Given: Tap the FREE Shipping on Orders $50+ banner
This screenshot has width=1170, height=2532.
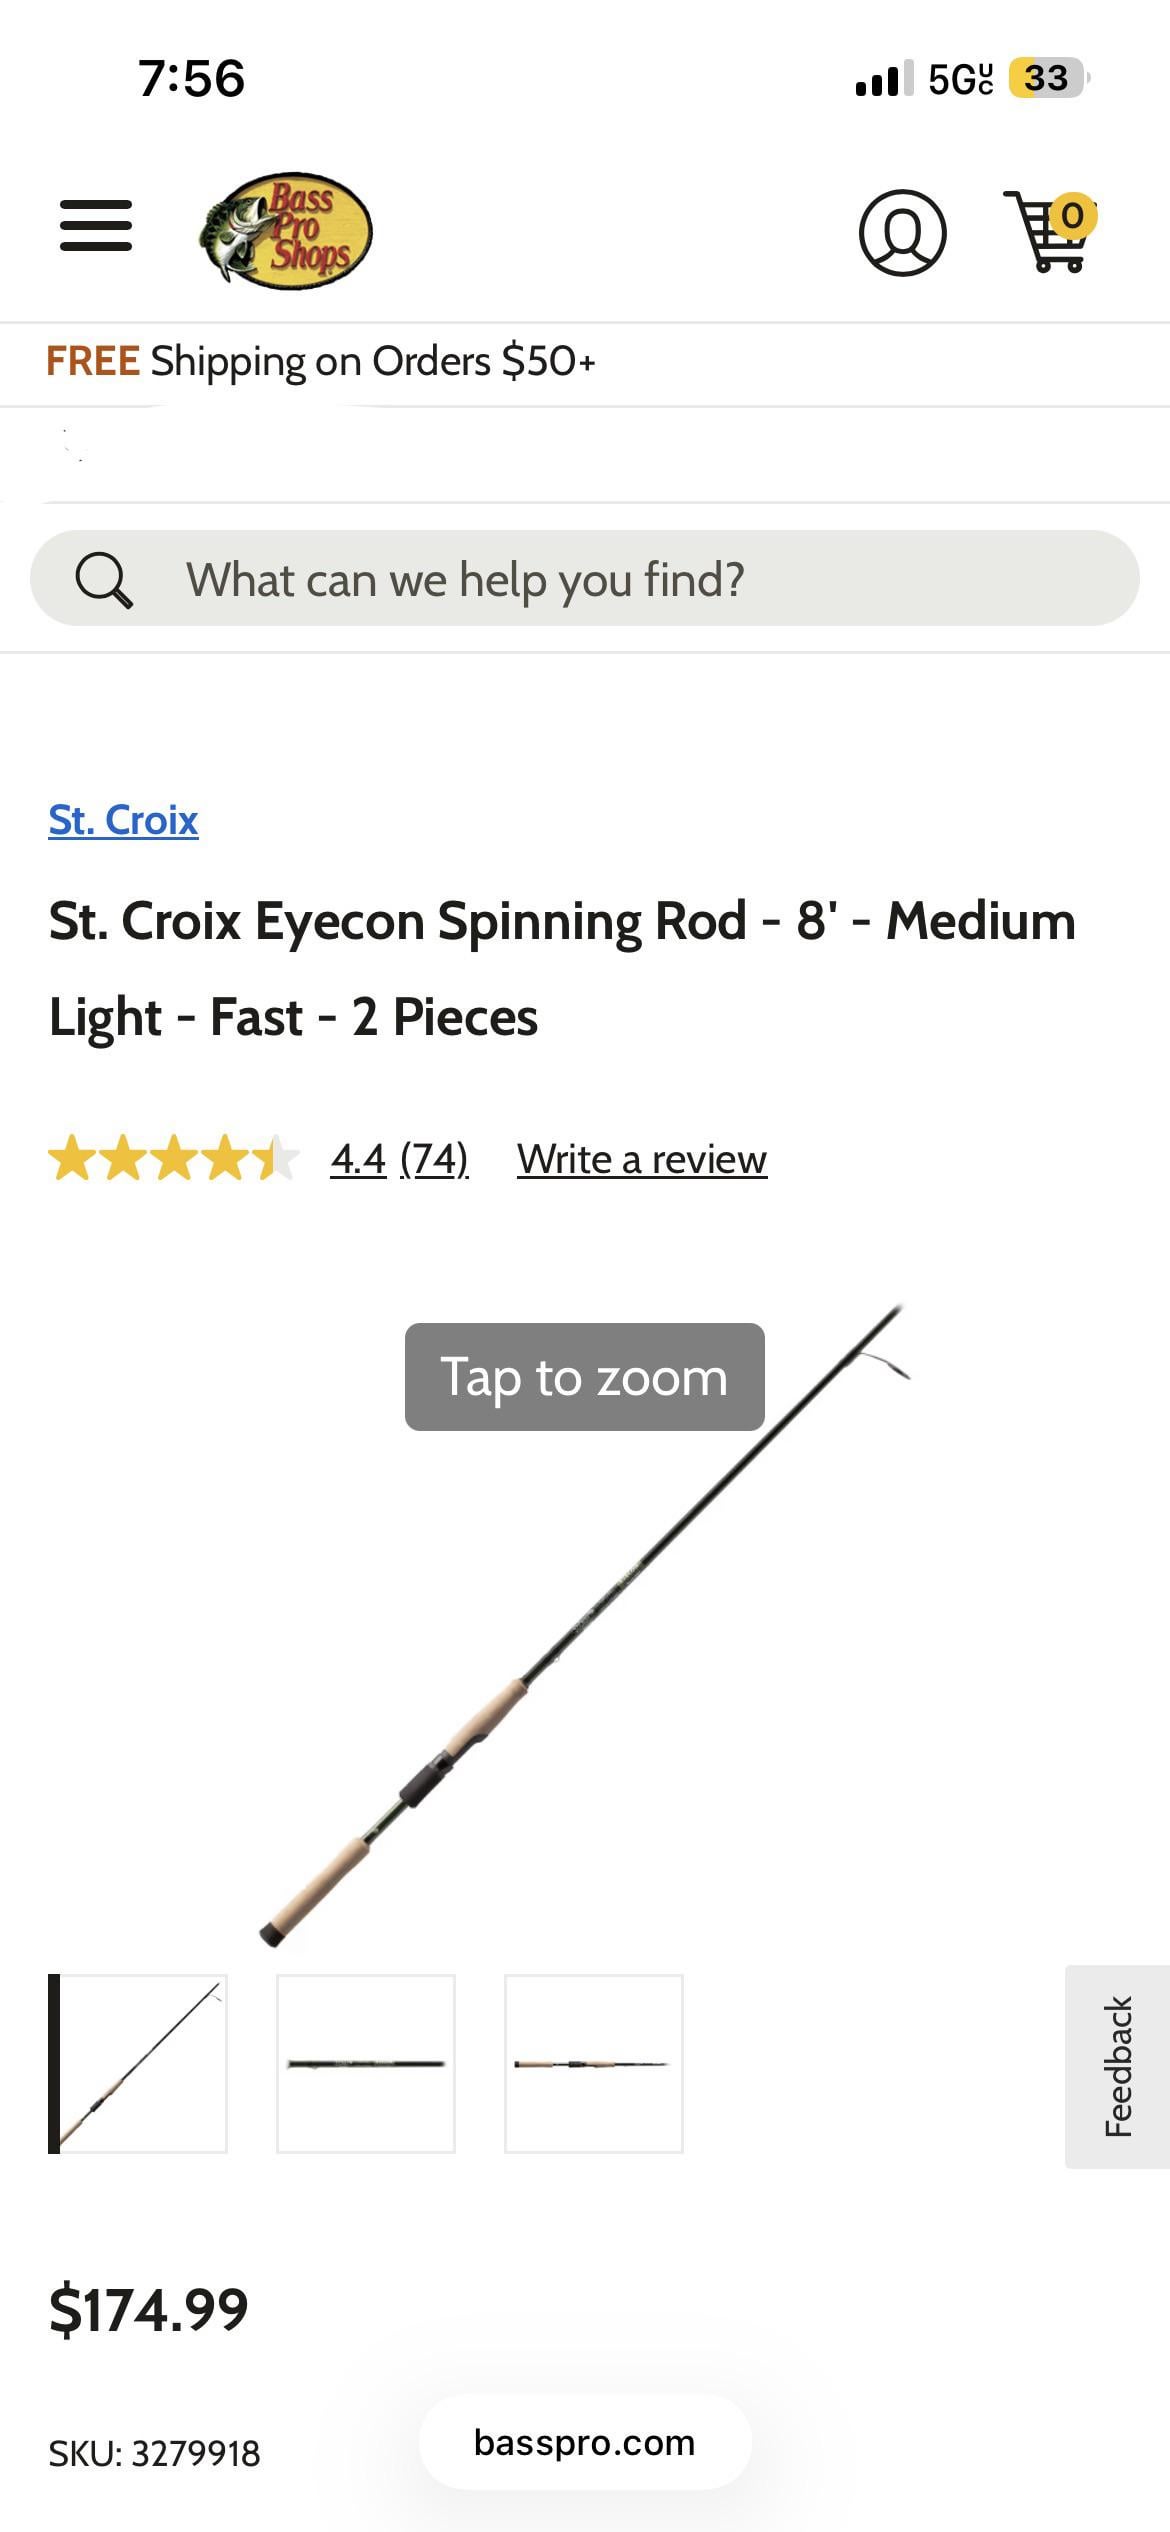Looking at the screenshot, I should point(321,362).
